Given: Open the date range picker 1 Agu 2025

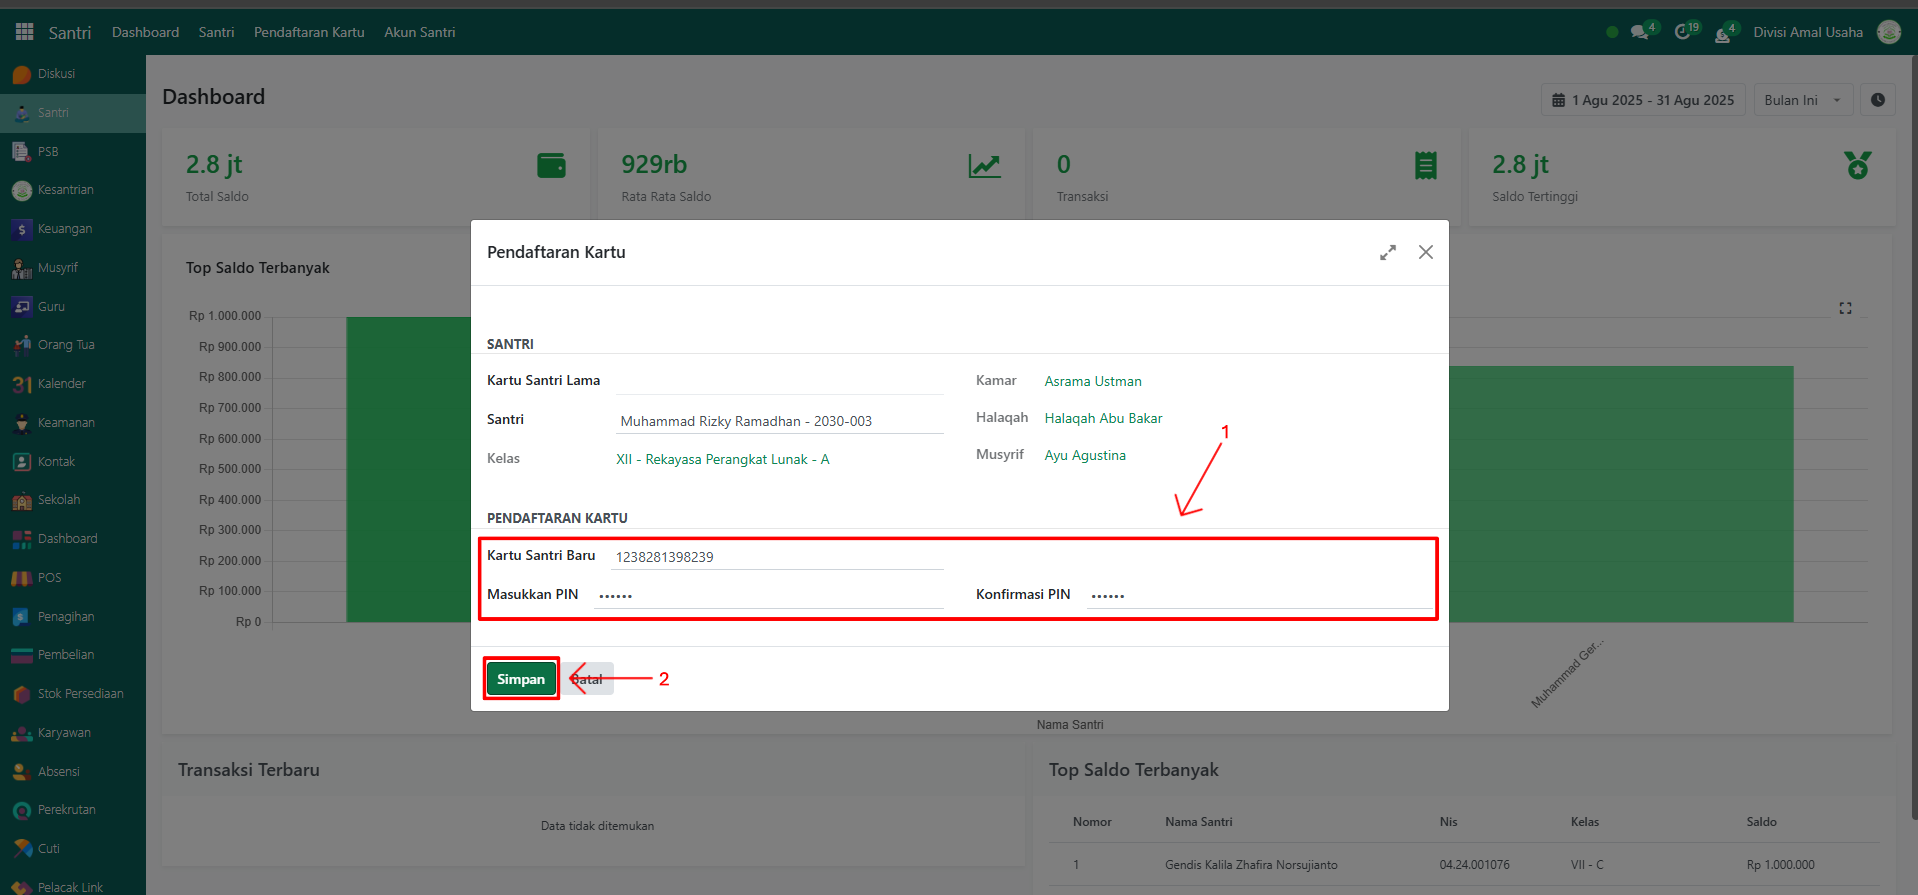Looking at the screenshot, I should [x=1642, y=100].
